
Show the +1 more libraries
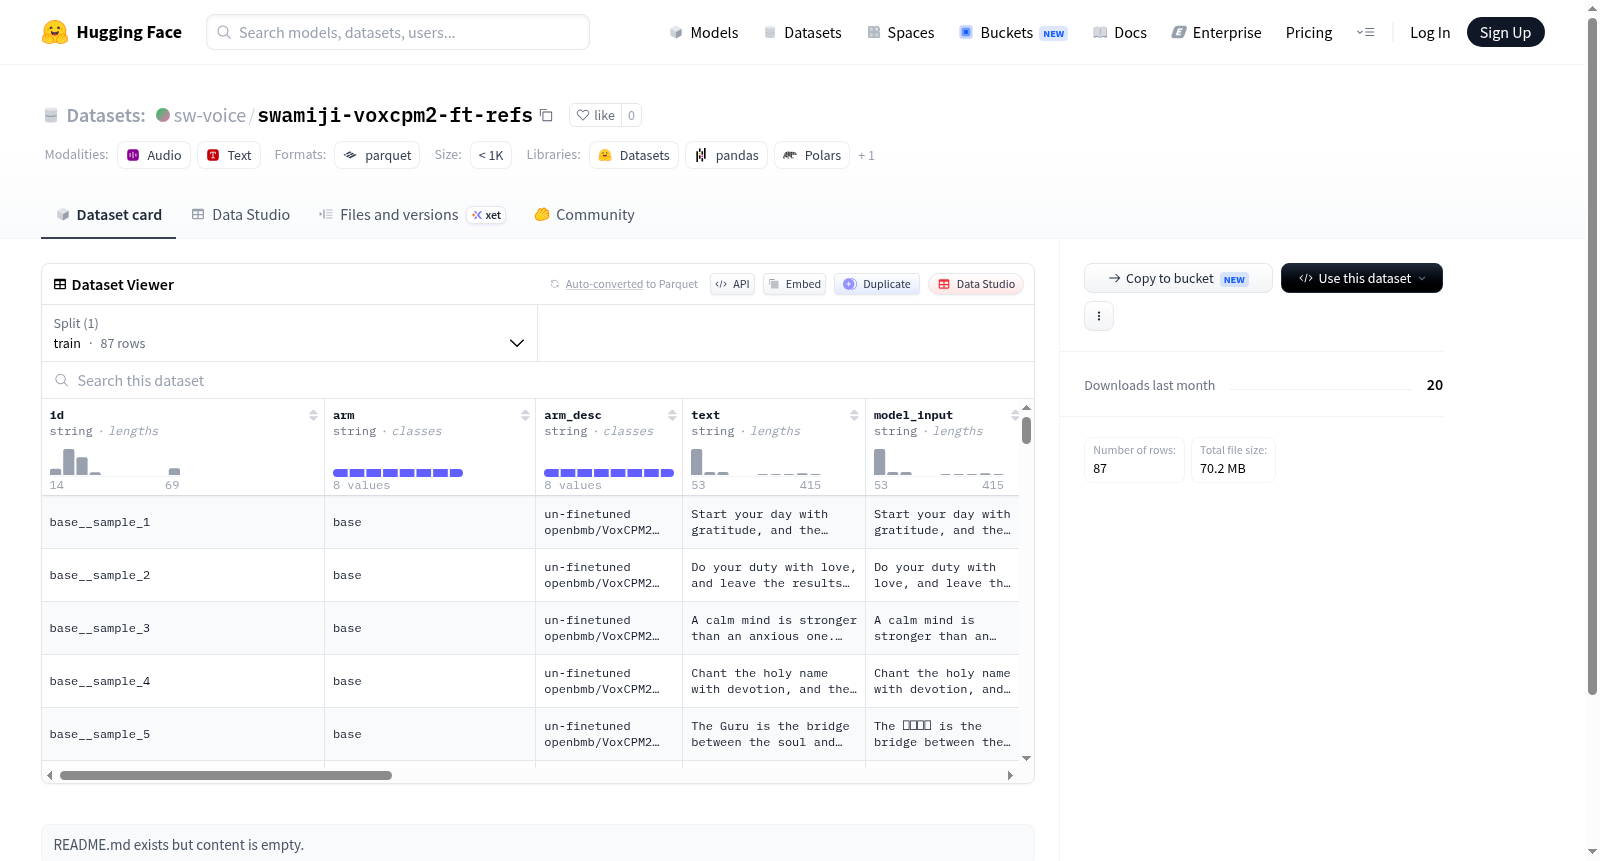[x=866, y=155]
